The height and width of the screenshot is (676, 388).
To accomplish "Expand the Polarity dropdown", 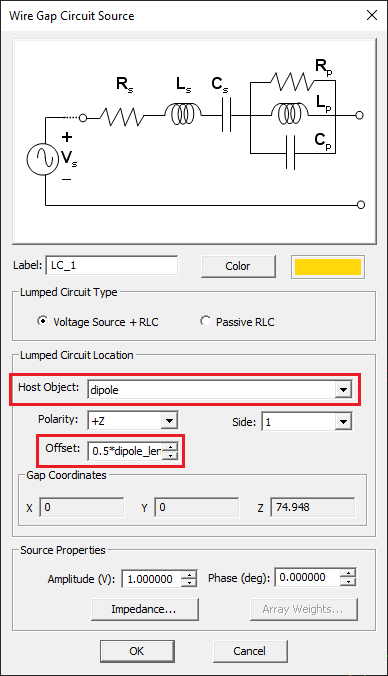I will pos(169,421).
